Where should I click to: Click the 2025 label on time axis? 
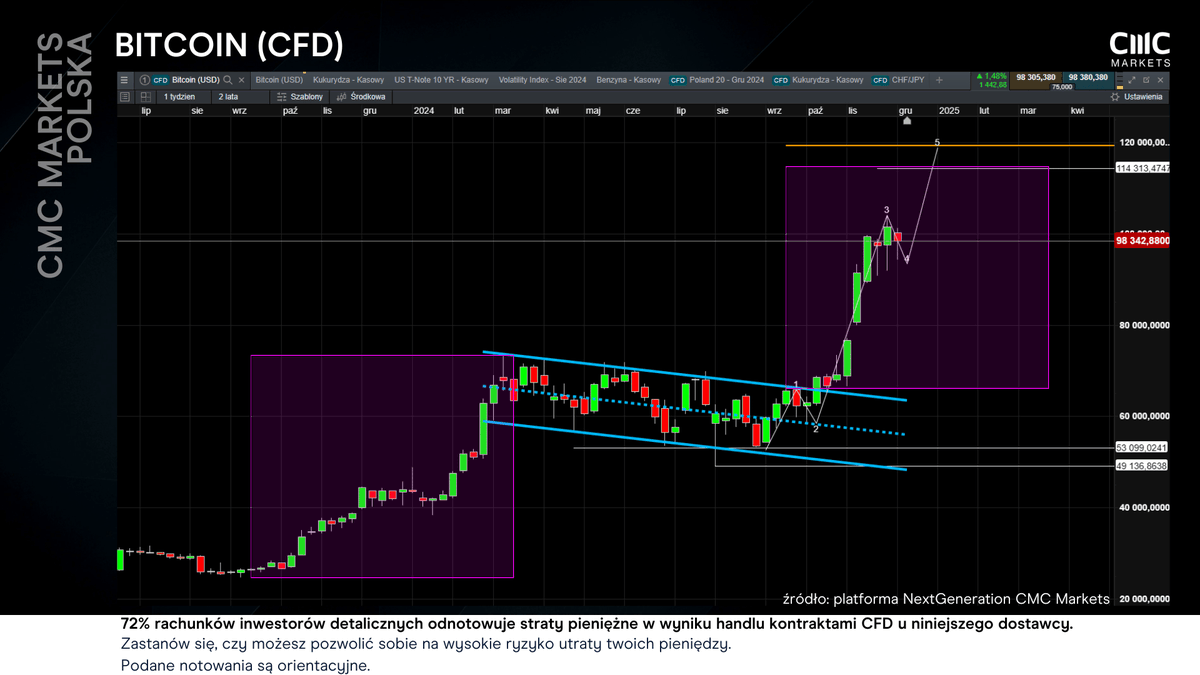point(948,110)
